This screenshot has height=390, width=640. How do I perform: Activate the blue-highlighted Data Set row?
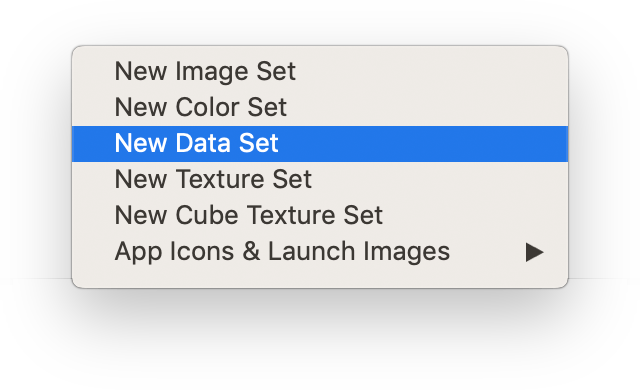tap(320, 144)
